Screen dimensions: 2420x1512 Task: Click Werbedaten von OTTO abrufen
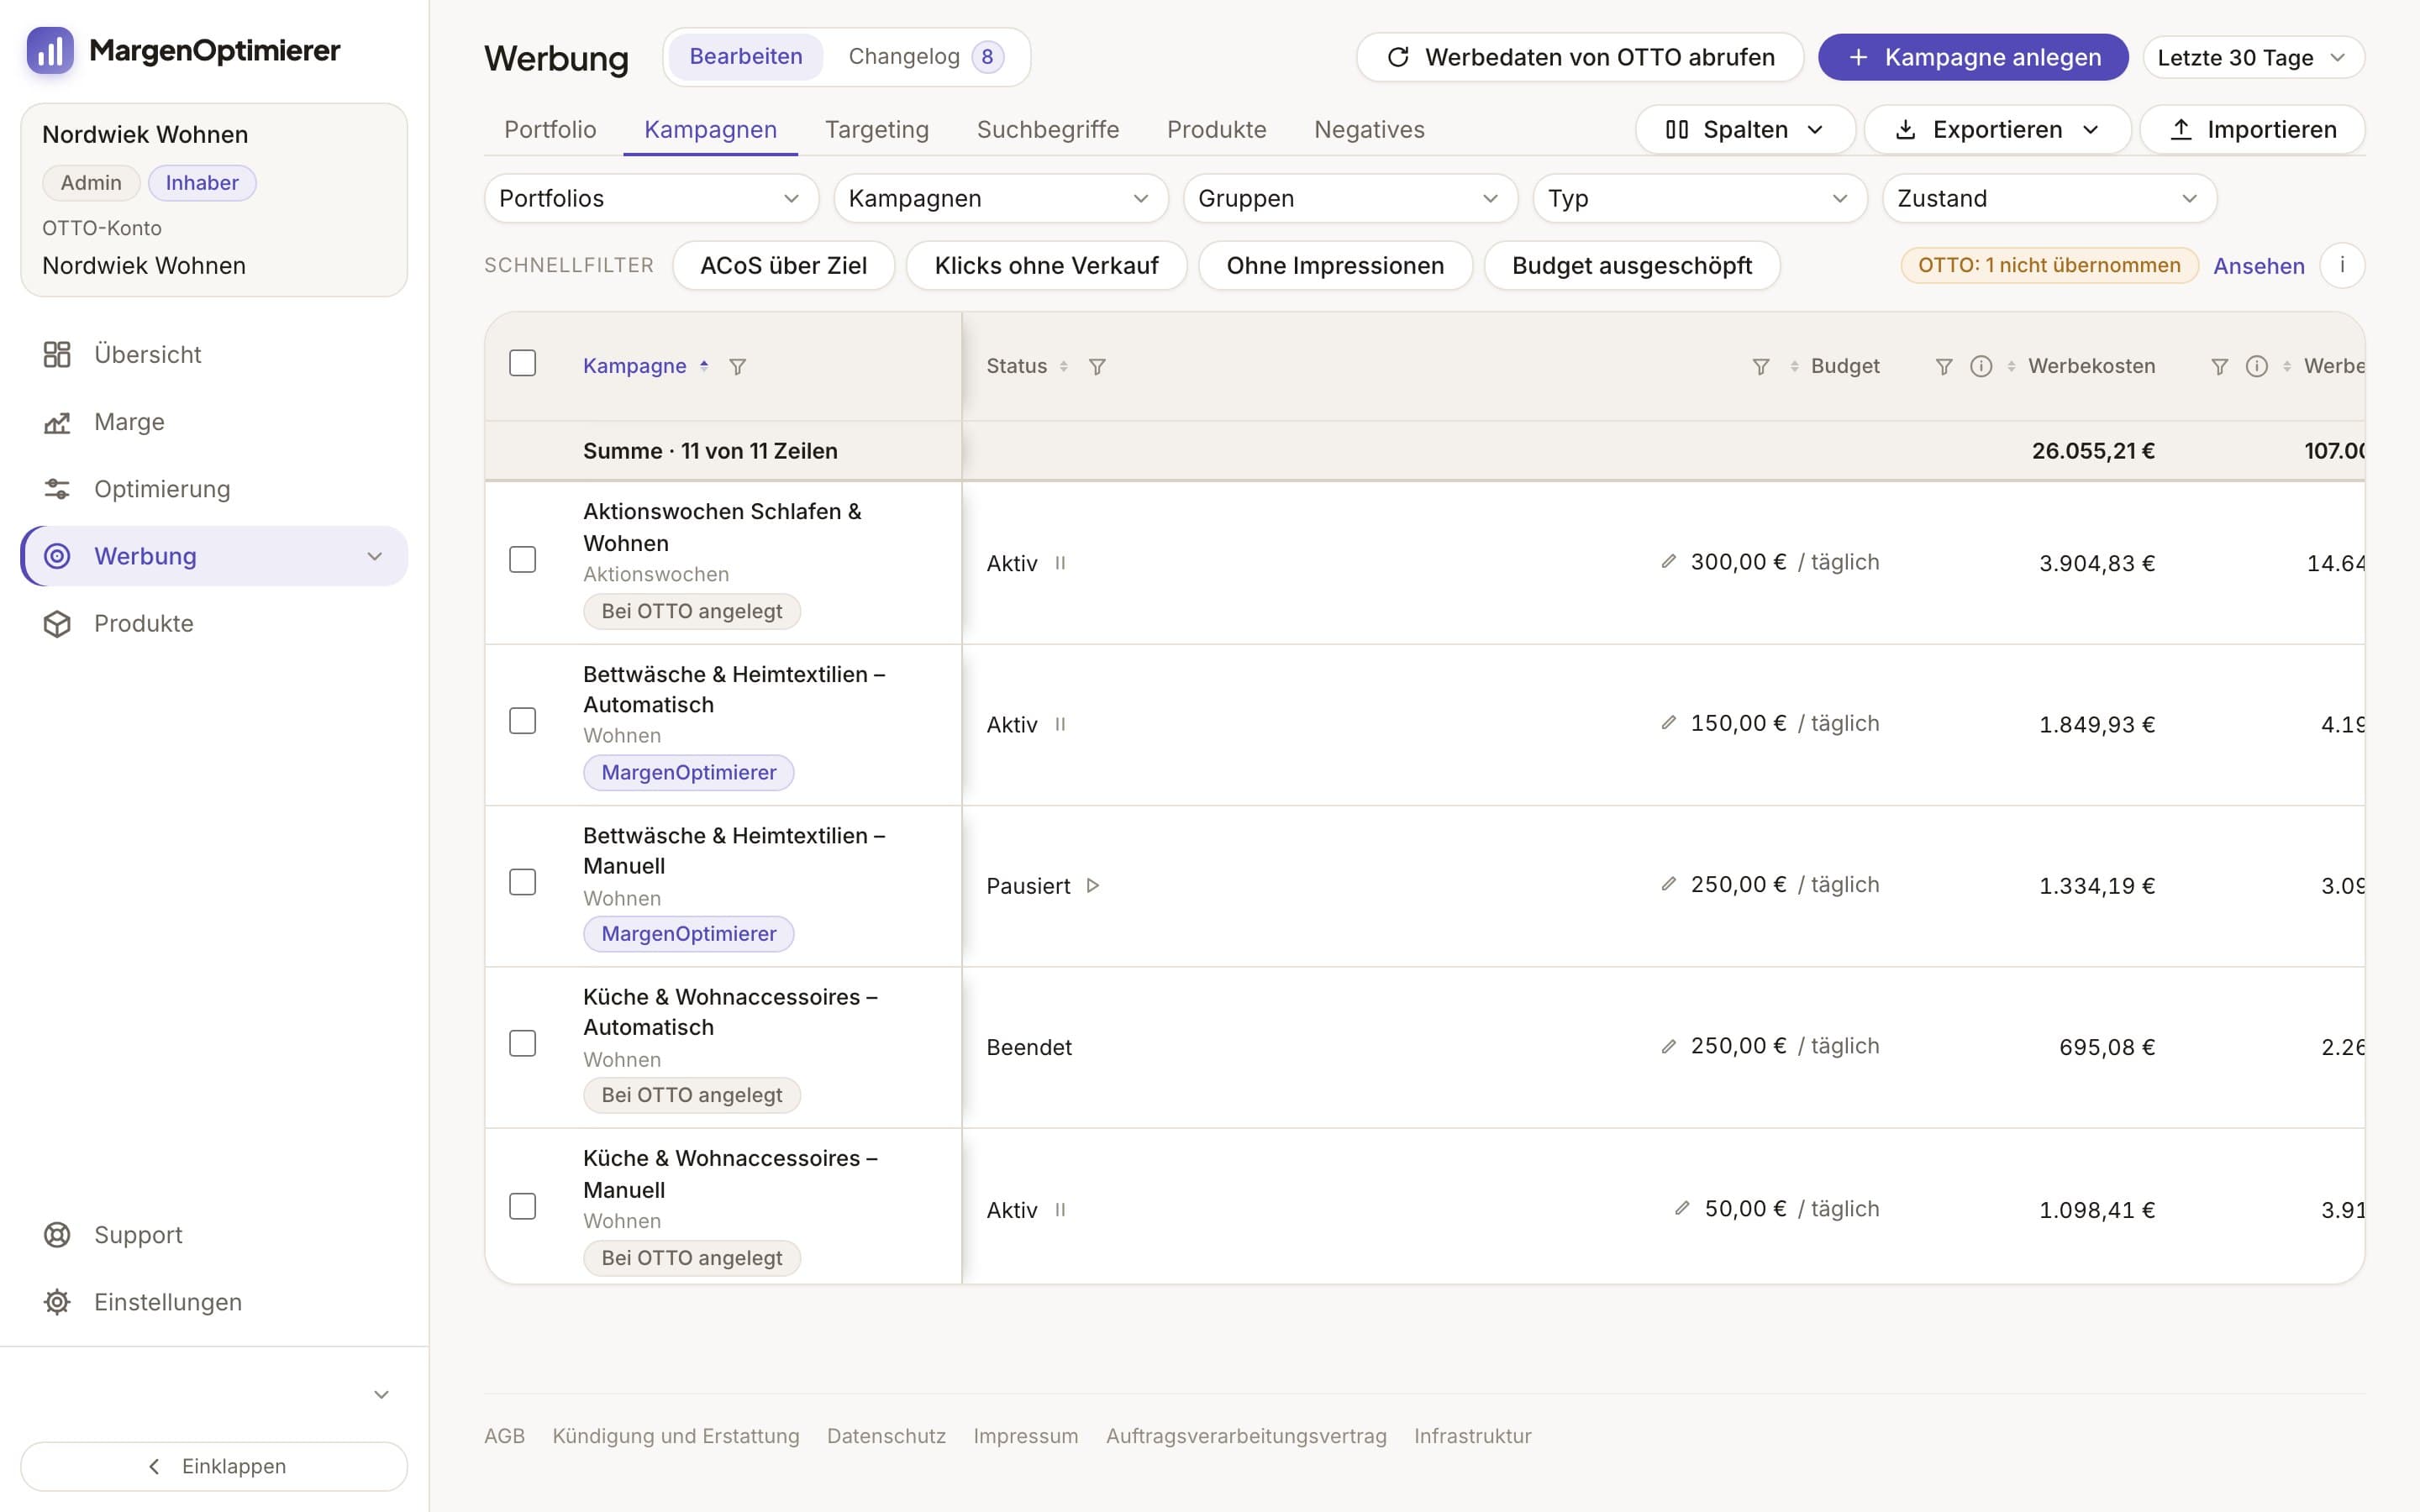(1580, 58)
